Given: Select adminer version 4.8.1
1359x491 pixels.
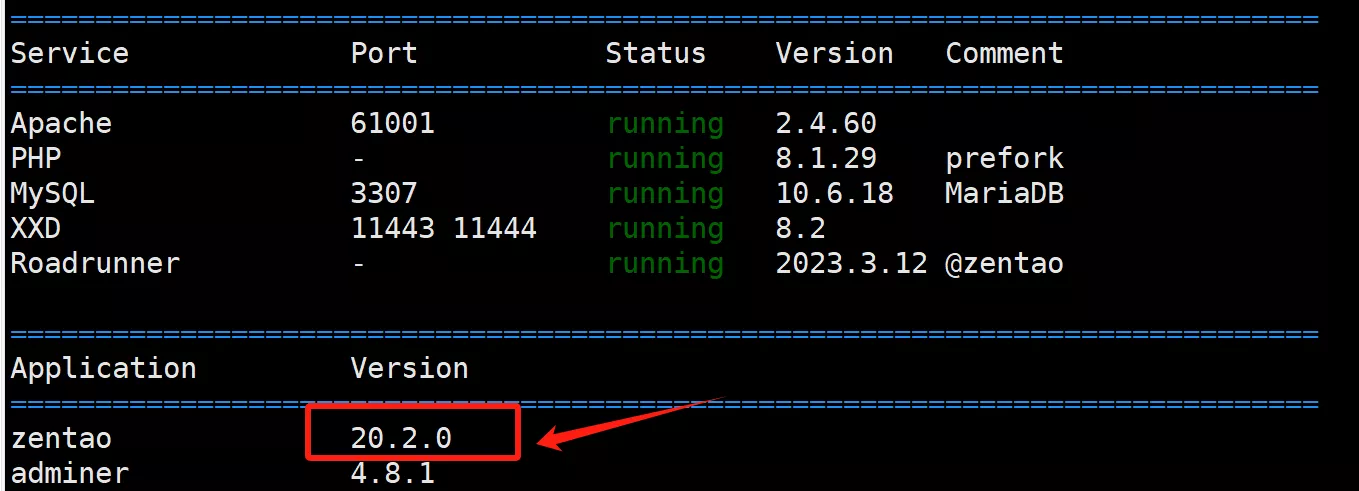Looking at the screenshot, I should pyautogui.click(x=393, y=473).
